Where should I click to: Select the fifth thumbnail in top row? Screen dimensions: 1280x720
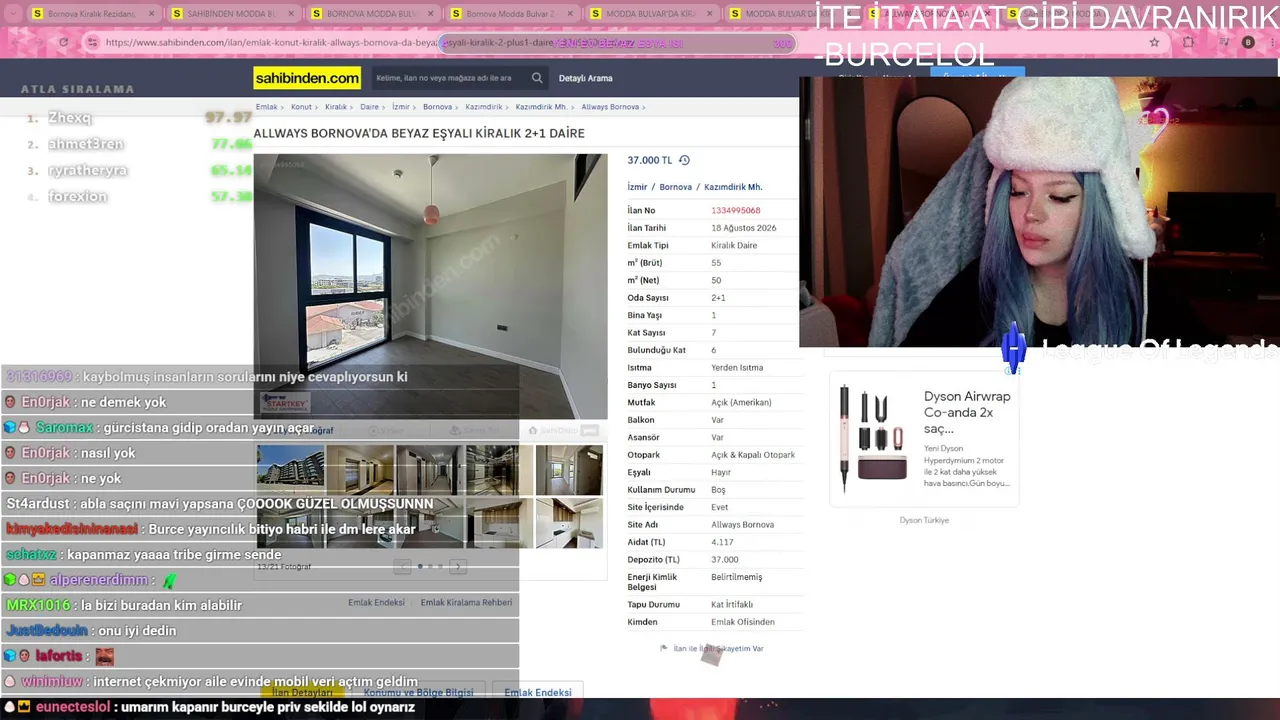click(569, 470)
